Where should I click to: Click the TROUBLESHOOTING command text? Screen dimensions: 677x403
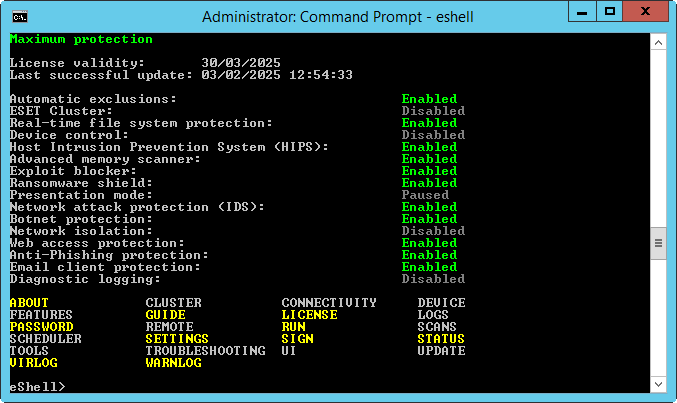click(x=205, y=351)
